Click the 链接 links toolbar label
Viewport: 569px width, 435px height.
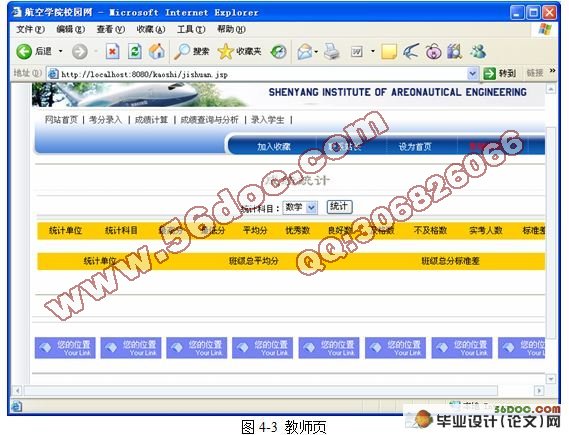pyautogui.click(x=535, y=73)
